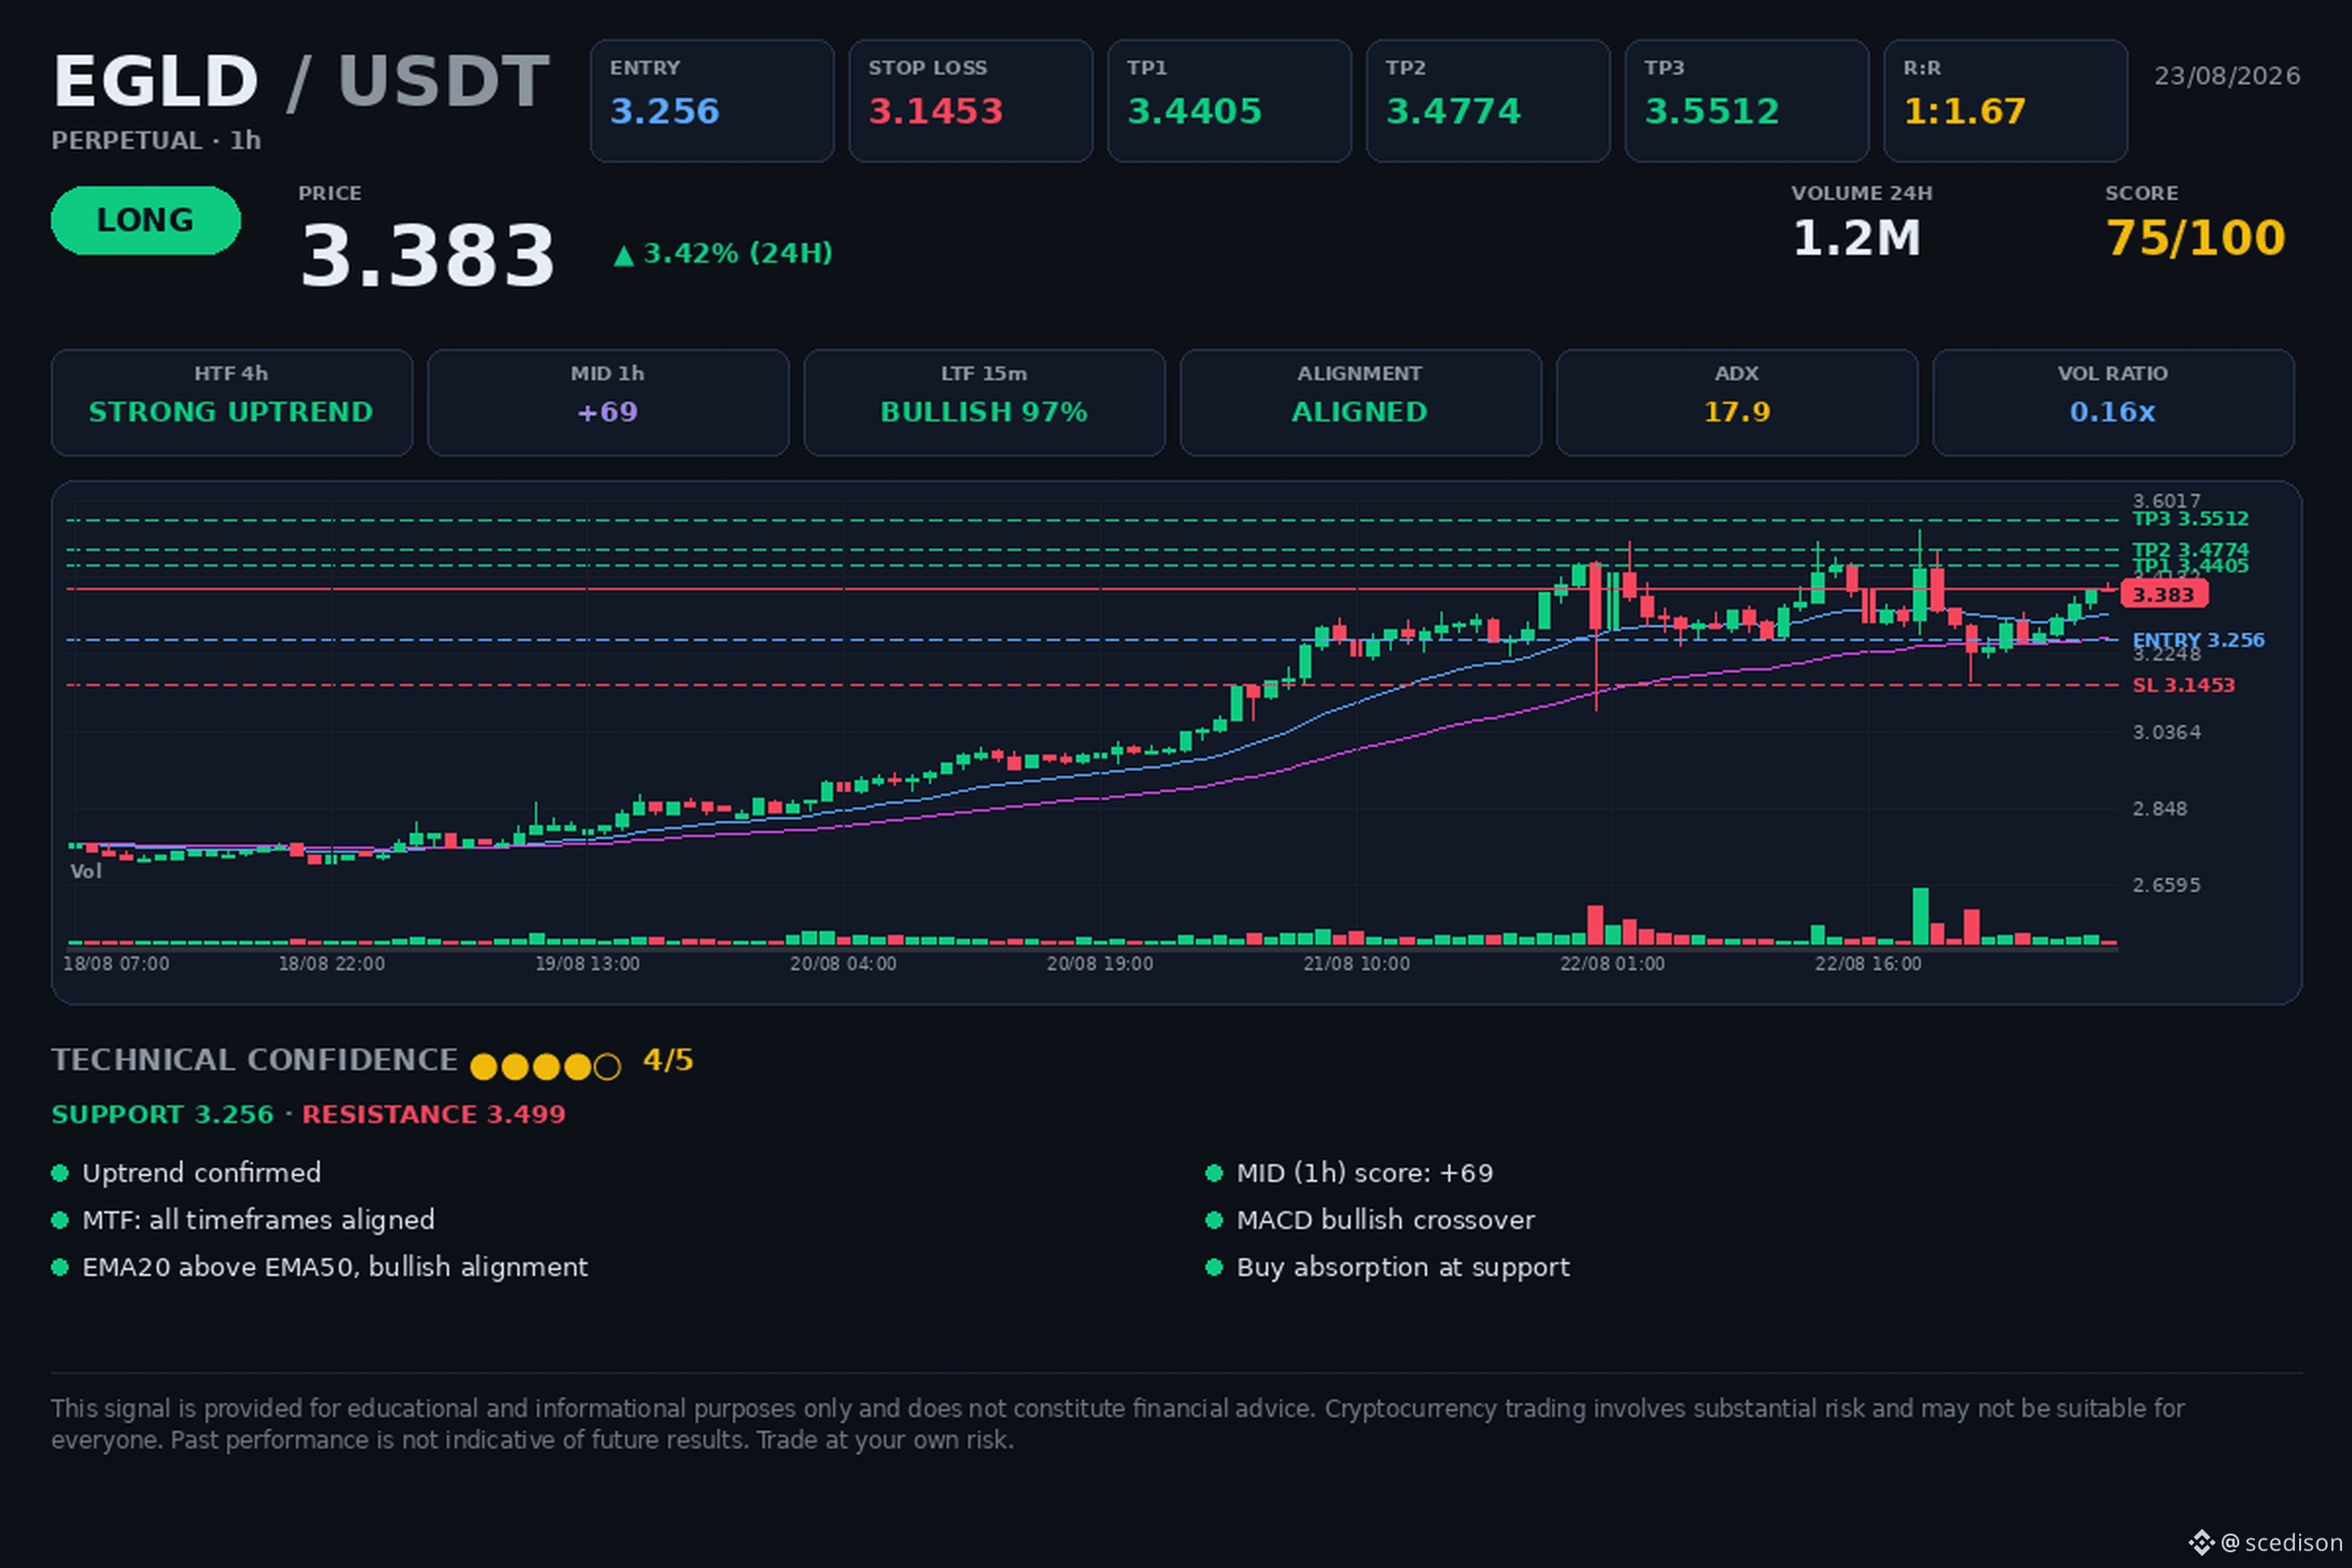Click the SL 3.1453 chart line label
The height and width of the screenshot is (1568, 2352).
pyautogui.click(x=2183, y=685)
